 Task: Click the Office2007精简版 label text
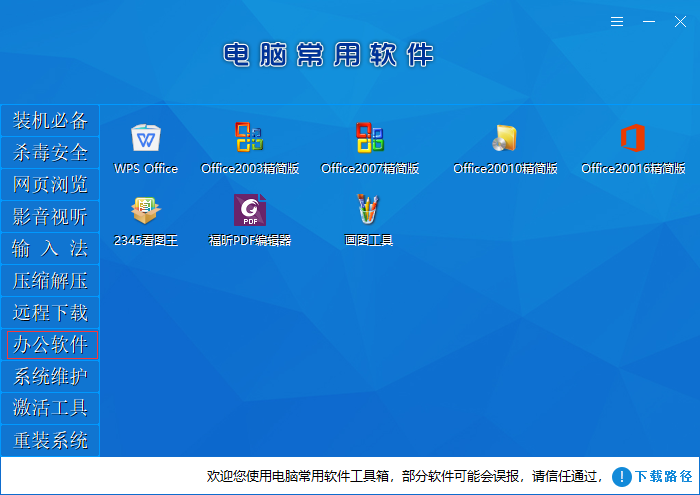[370, 168]
